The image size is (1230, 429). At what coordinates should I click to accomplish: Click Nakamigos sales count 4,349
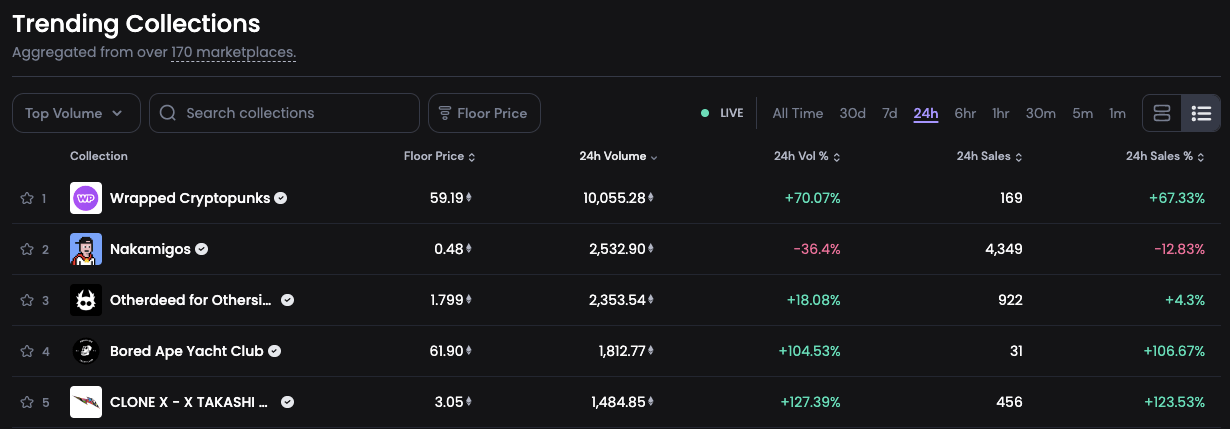tap(1003, 249)
